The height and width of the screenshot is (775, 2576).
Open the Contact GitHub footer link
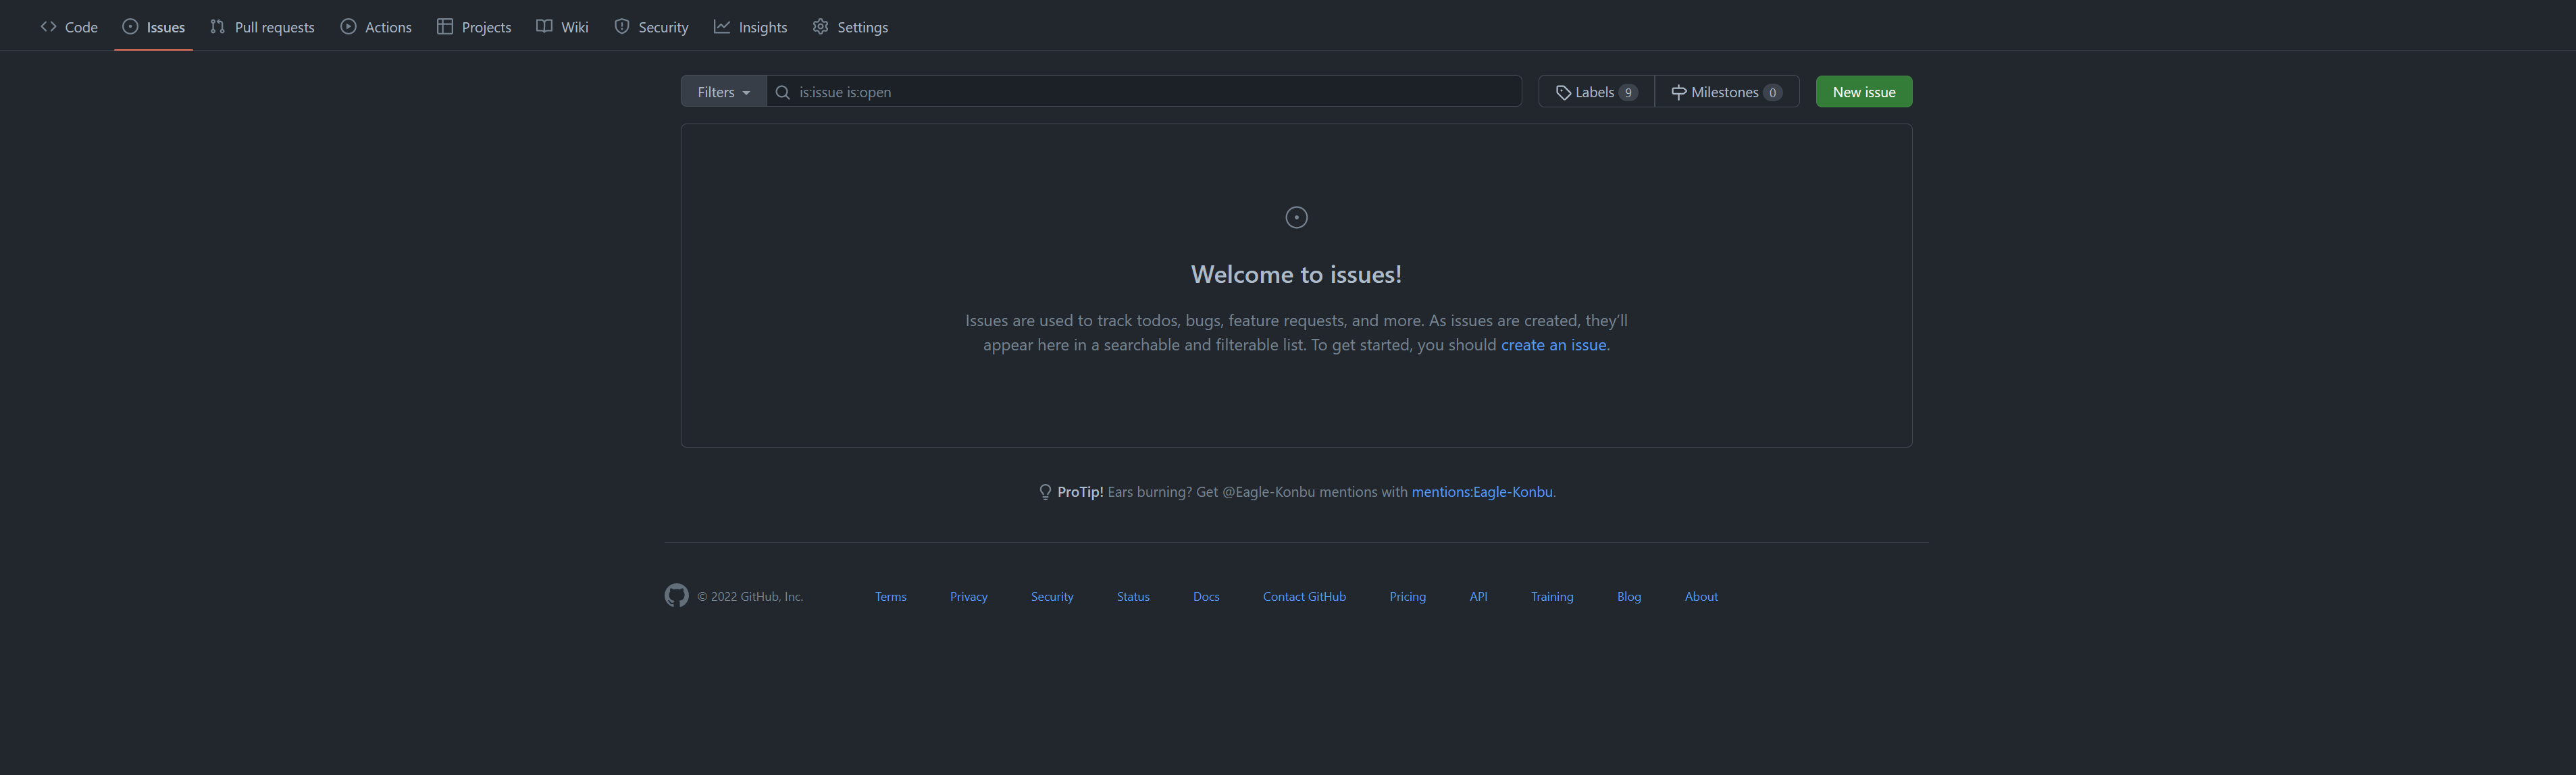coord(1304,597)
